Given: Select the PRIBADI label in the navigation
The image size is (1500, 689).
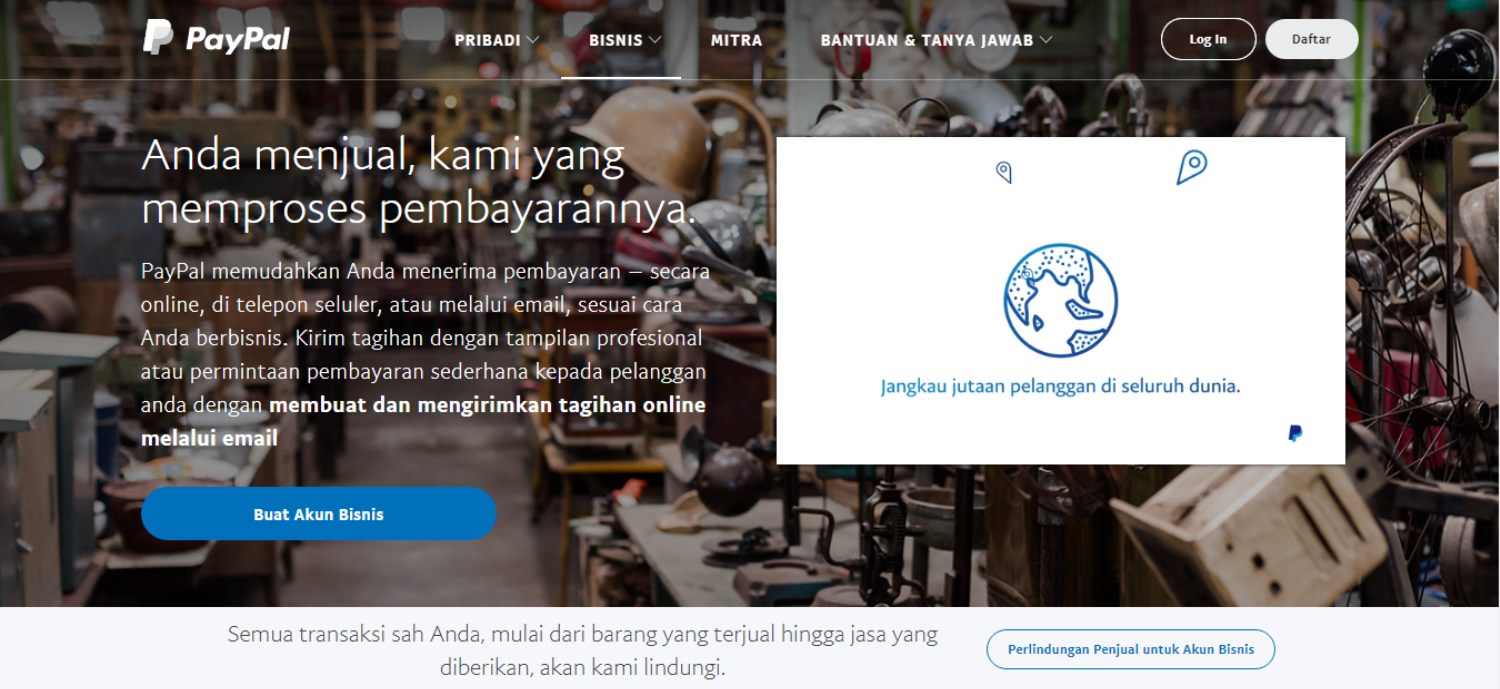Looking at the screenshot, I should 487,40.
